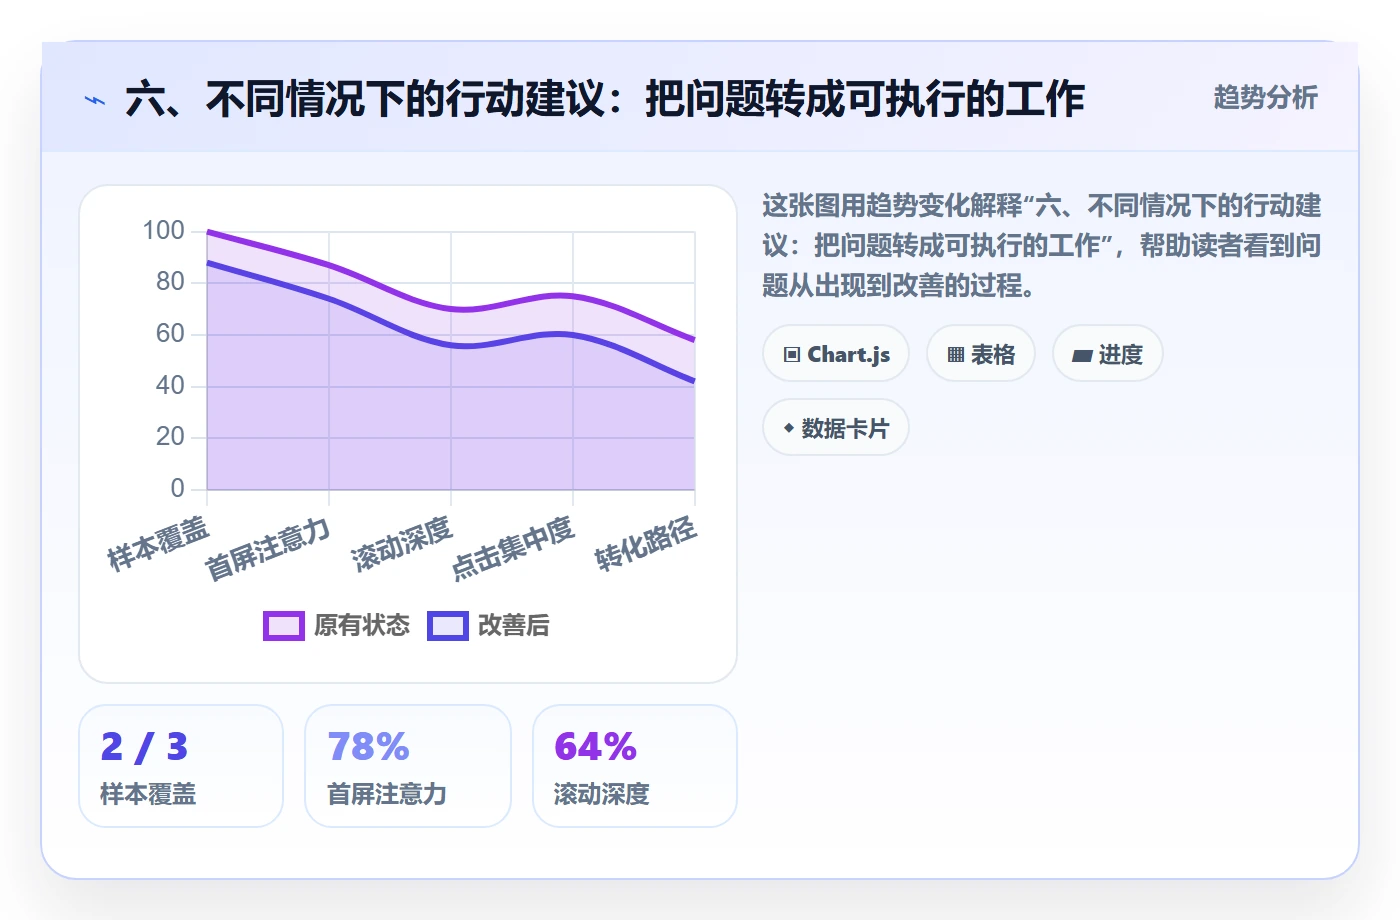1400x920 pixels.
Task: Click the lightning bolt icon beside the title
Action: (94, 100)
